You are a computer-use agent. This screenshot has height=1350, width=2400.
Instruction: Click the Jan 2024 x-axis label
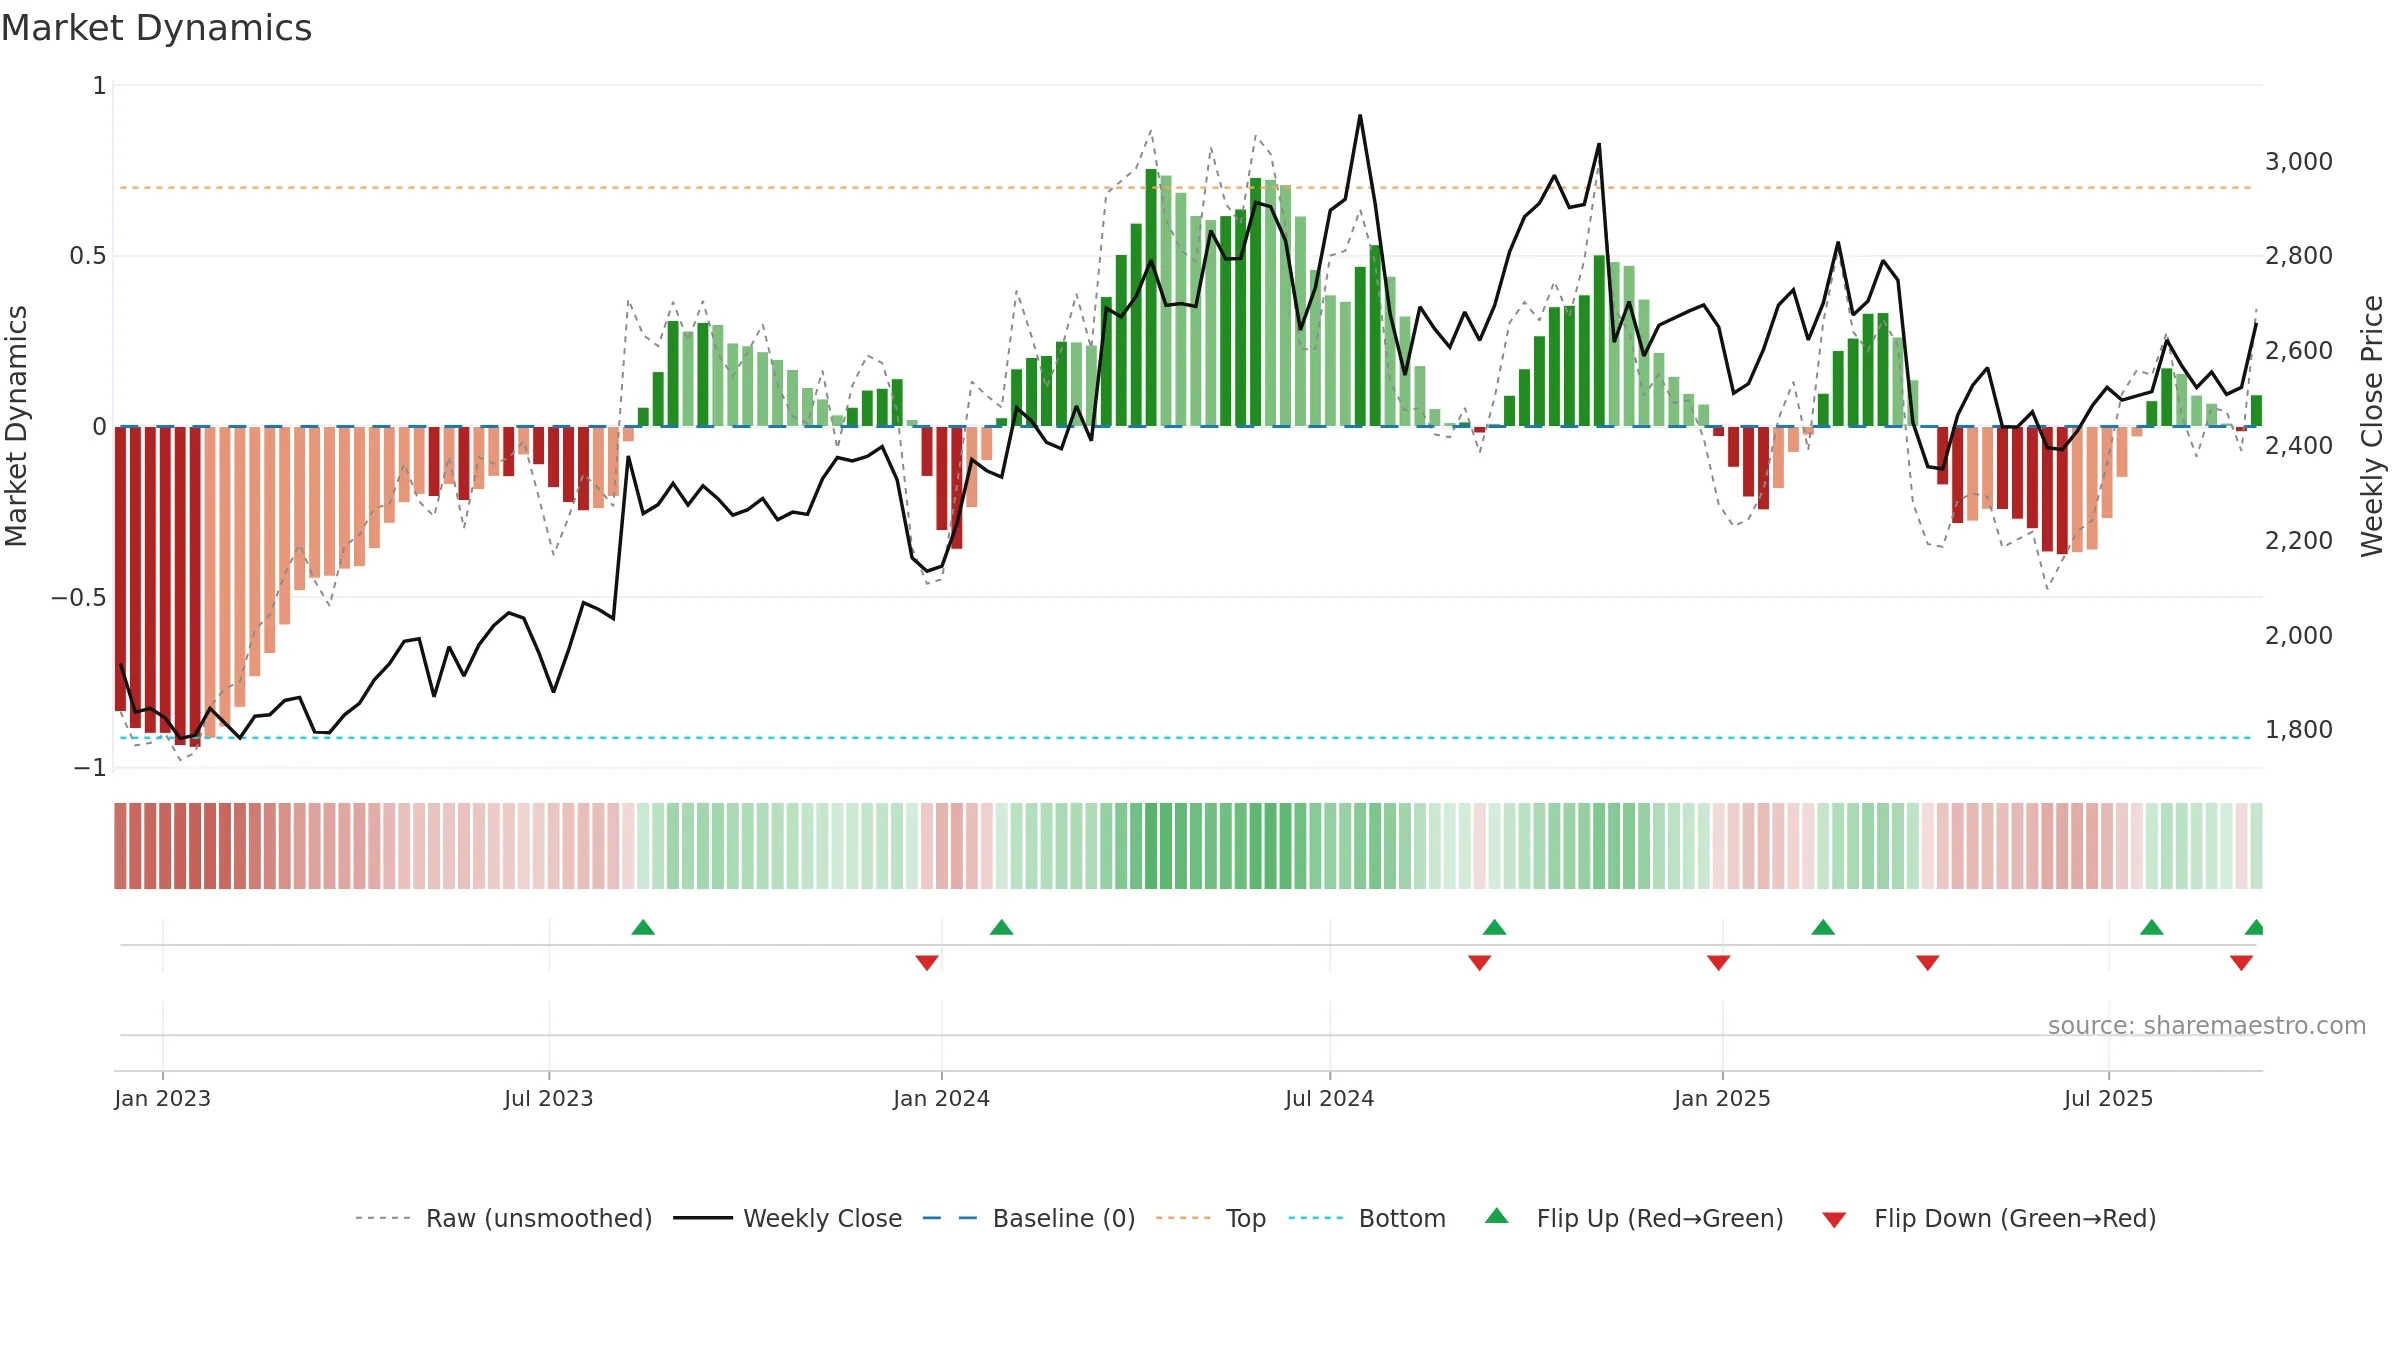point(941,1098)
